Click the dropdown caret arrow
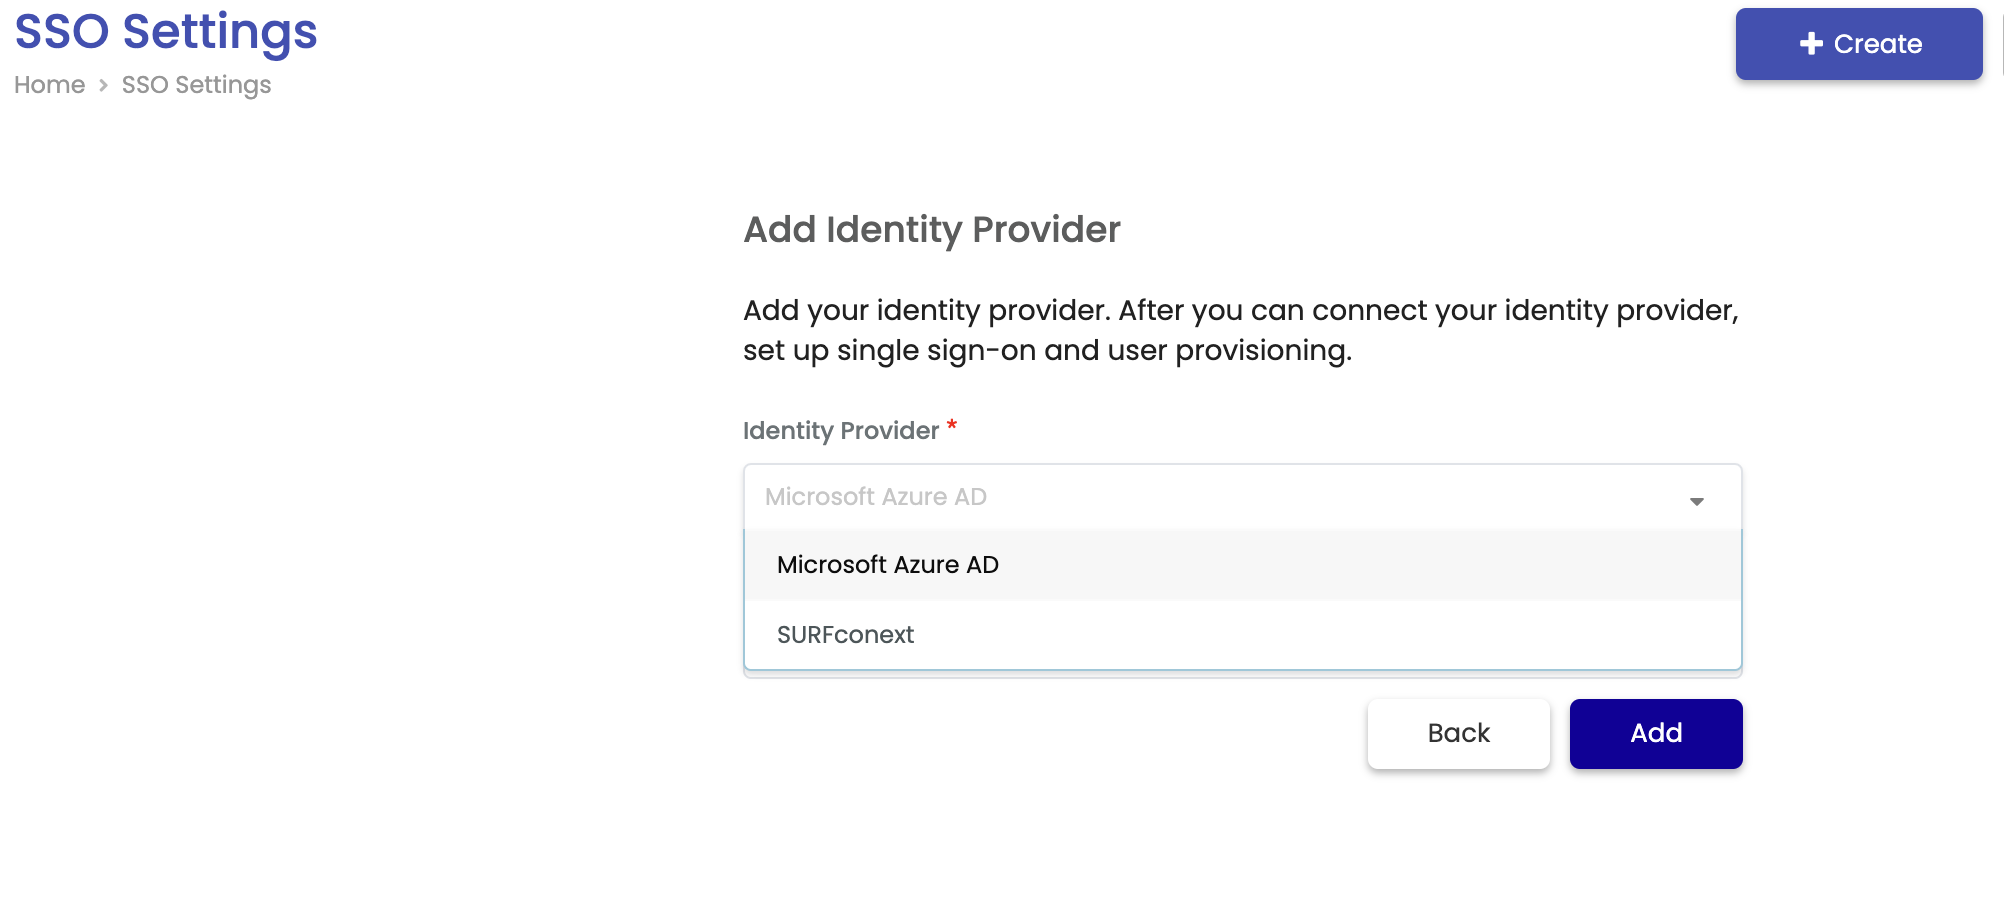The height and width of the screenshot is (920, 2004). tap(1696, 501)
